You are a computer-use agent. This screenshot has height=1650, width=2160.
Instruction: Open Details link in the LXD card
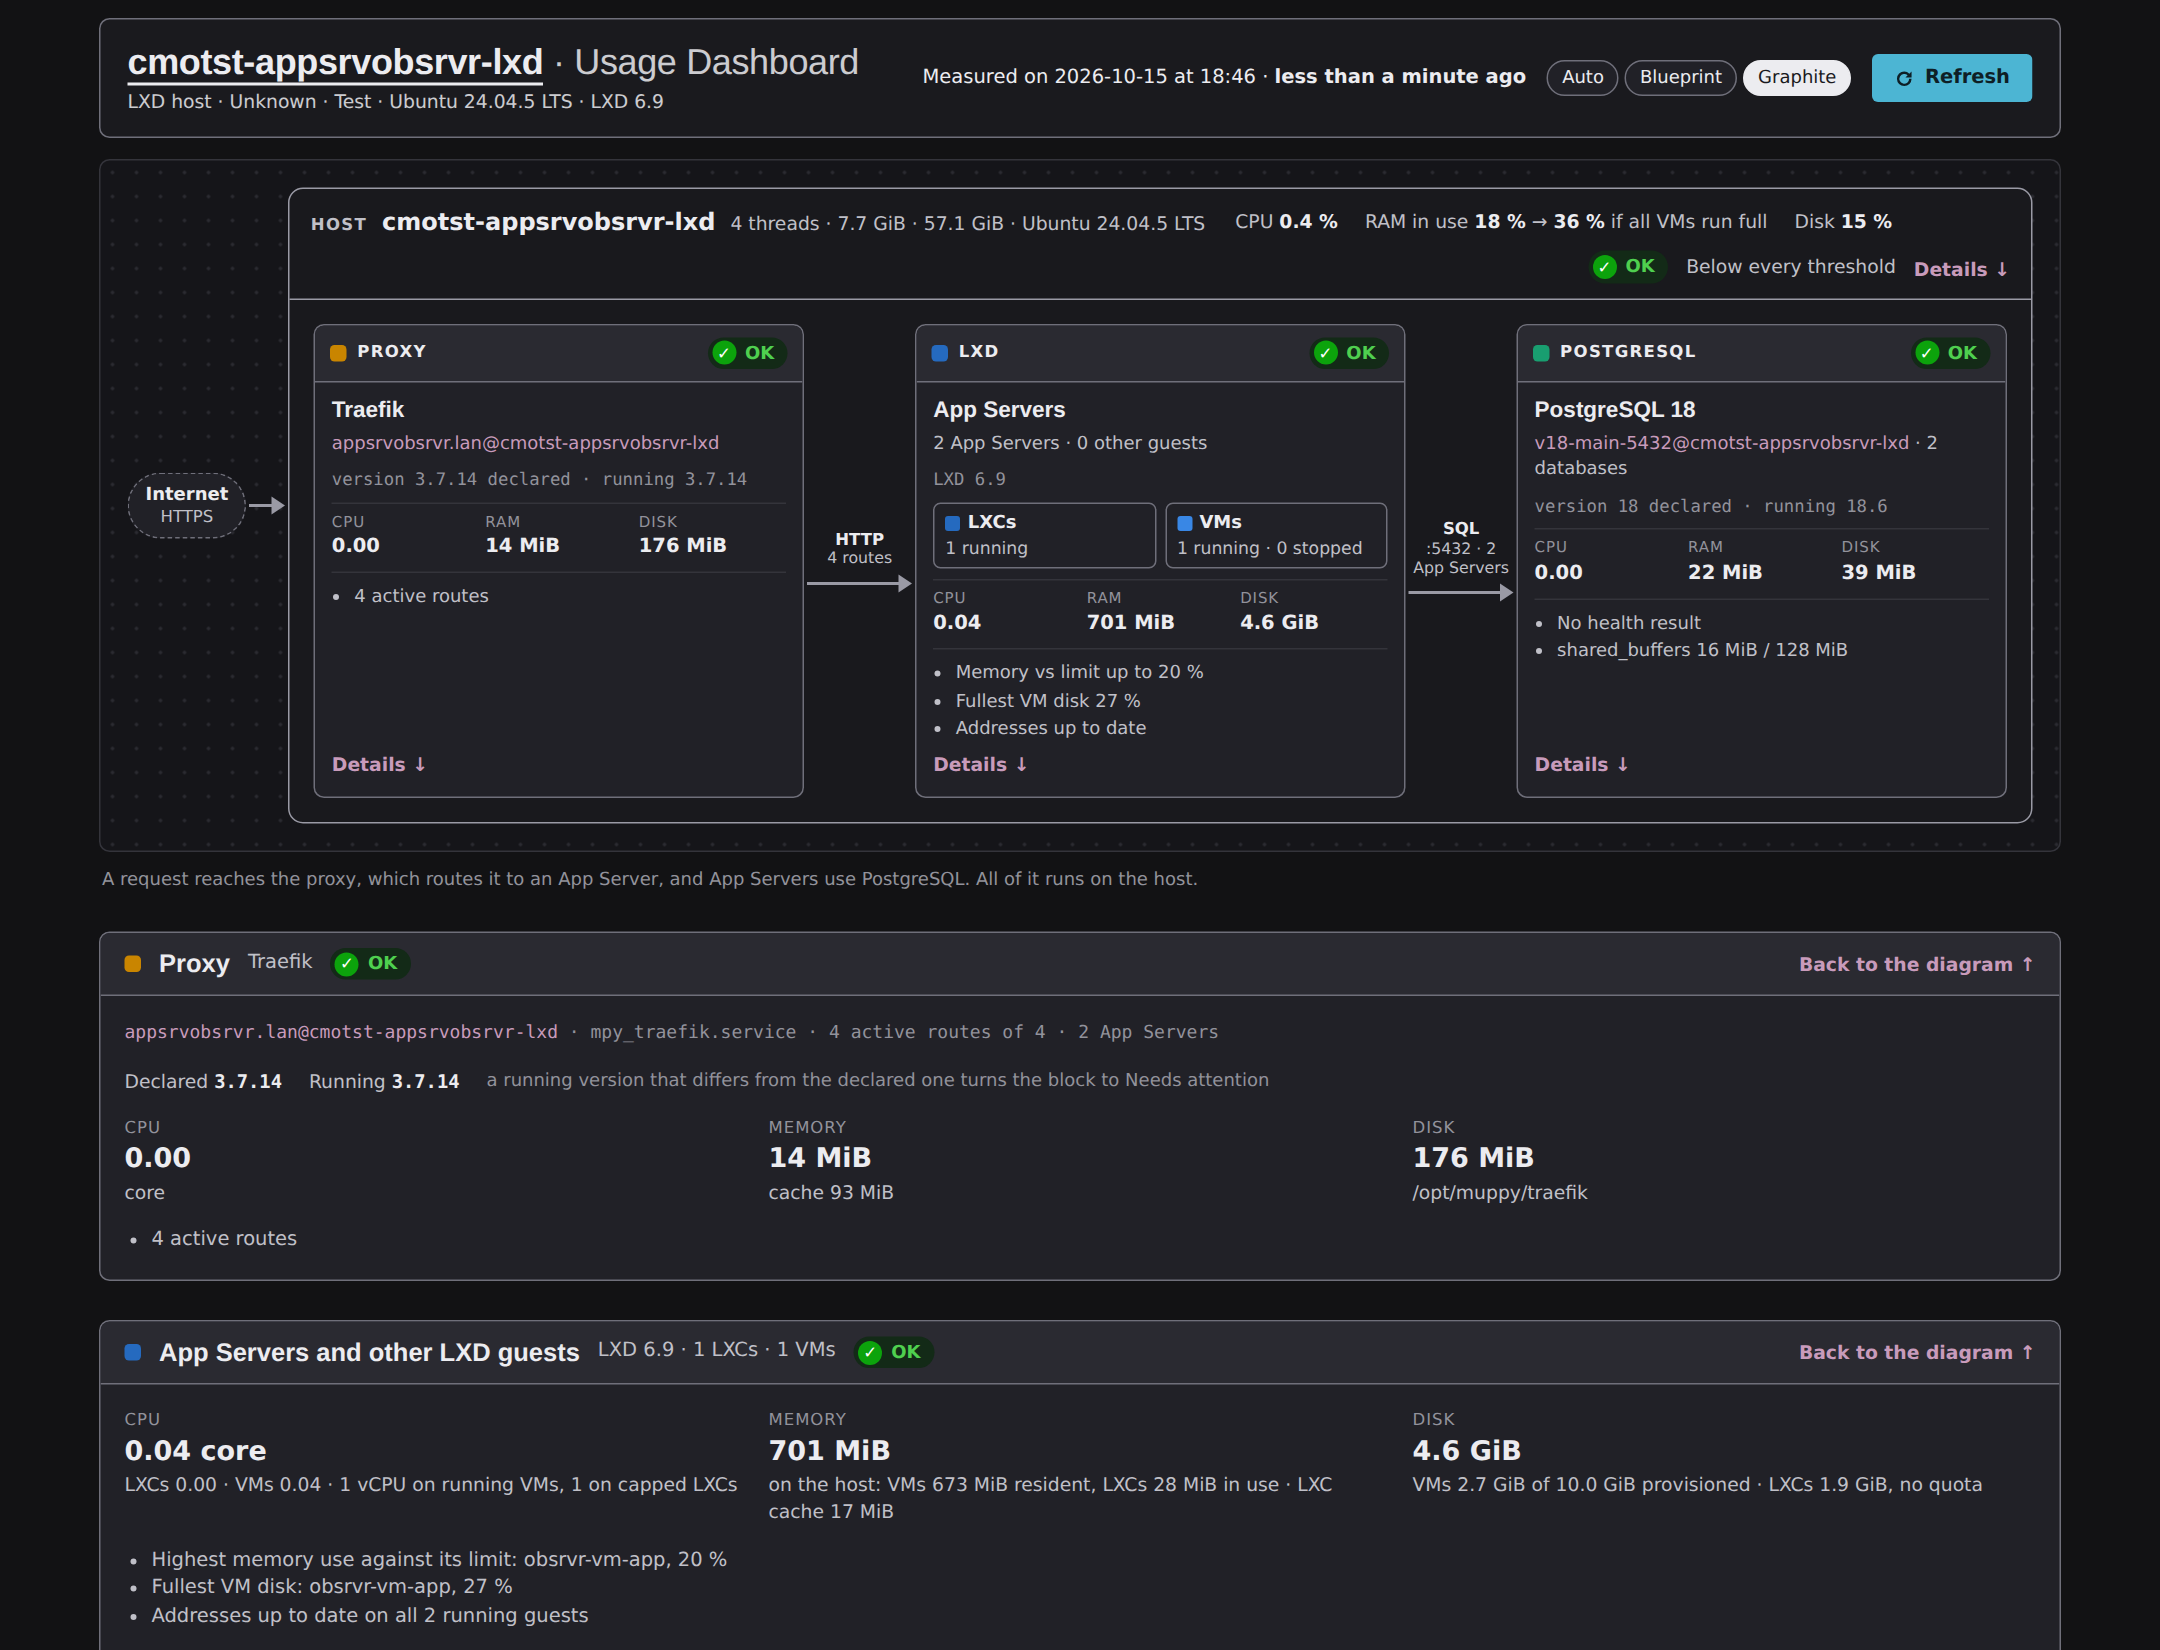pyautogui.click(x=980, y=764)
